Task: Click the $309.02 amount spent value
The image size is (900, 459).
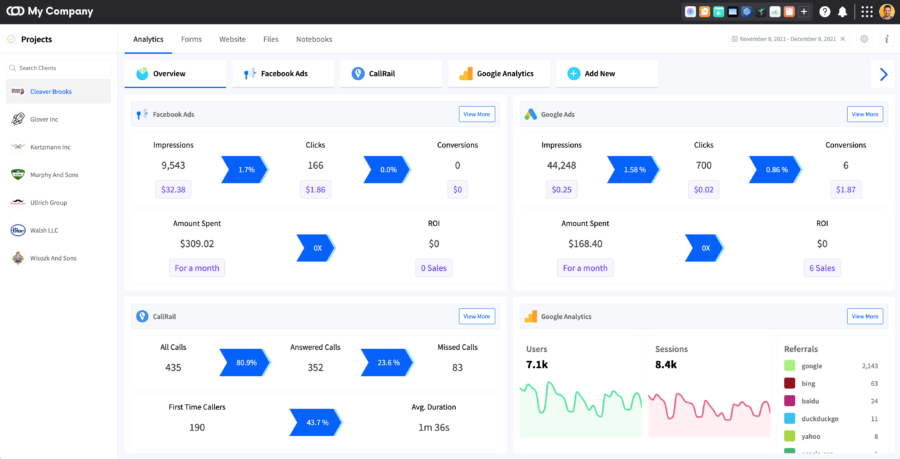Action: pyautogui.click(x=197, y=244)
